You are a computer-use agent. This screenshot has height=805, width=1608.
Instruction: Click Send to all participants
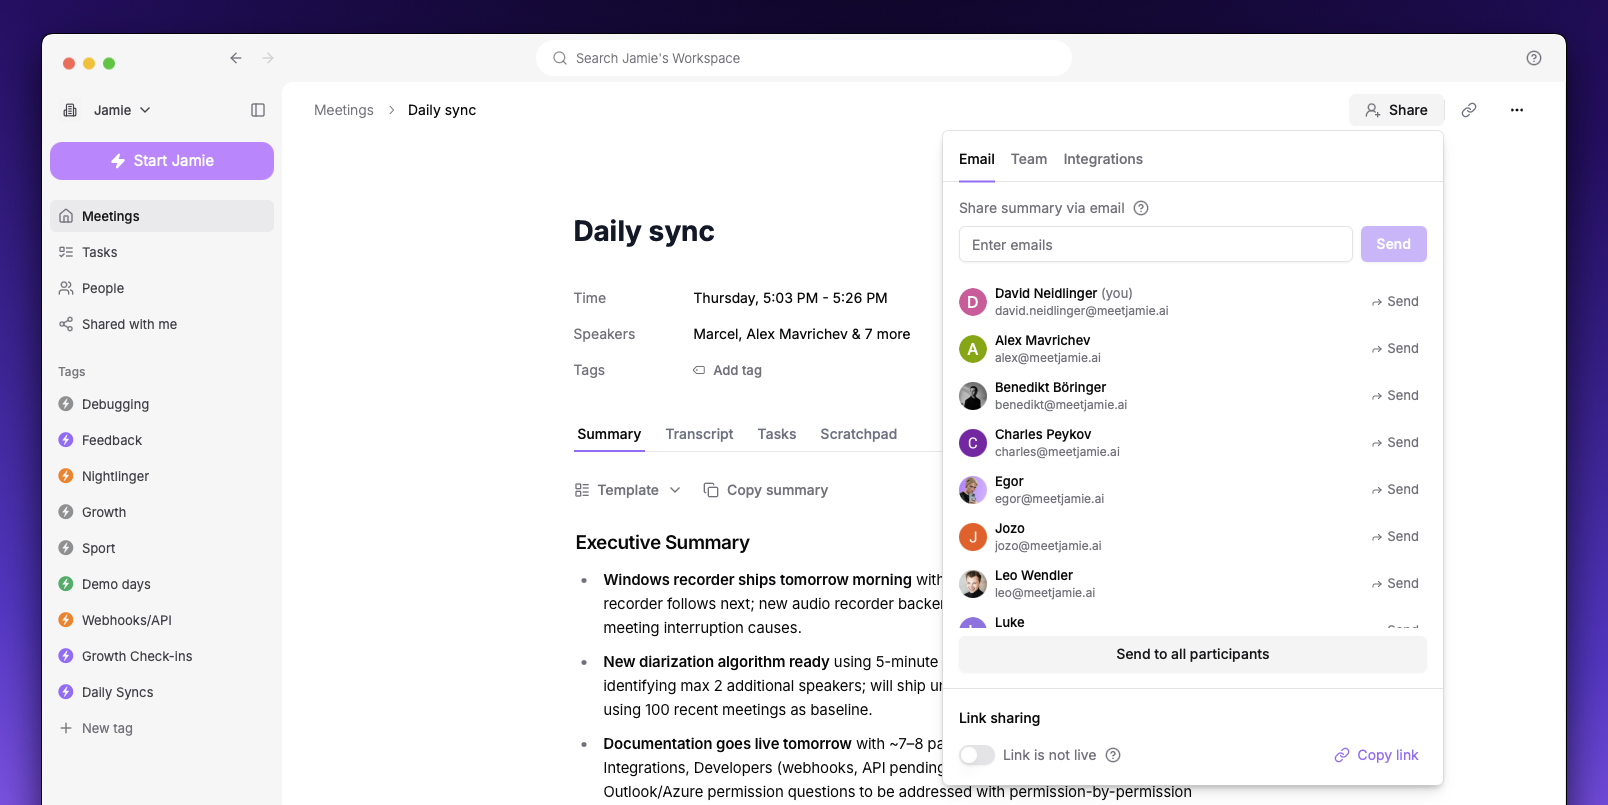(1193, 654)
